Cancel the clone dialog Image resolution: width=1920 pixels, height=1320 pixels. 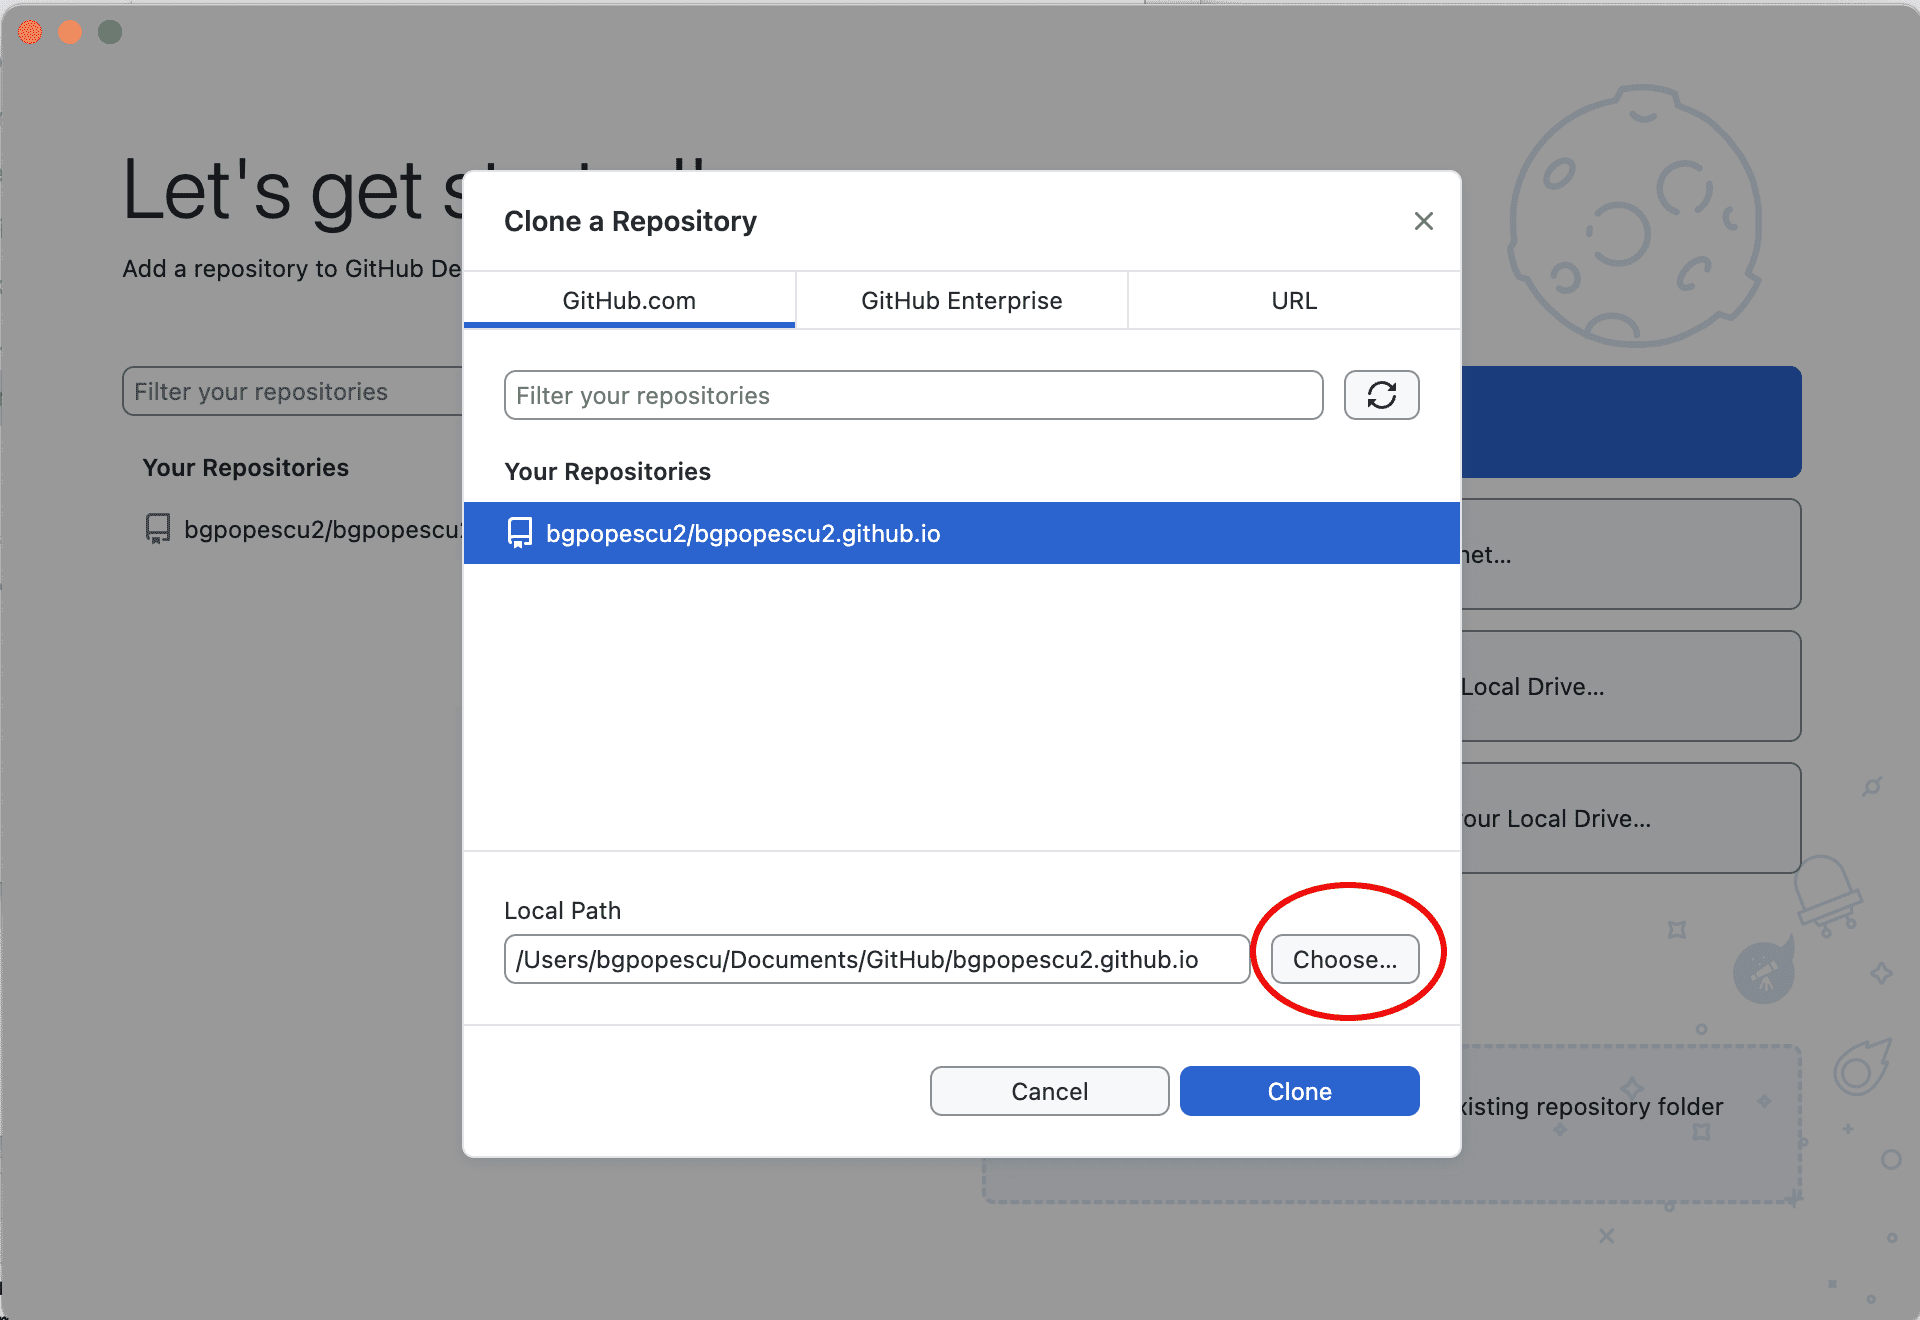1049,1091
